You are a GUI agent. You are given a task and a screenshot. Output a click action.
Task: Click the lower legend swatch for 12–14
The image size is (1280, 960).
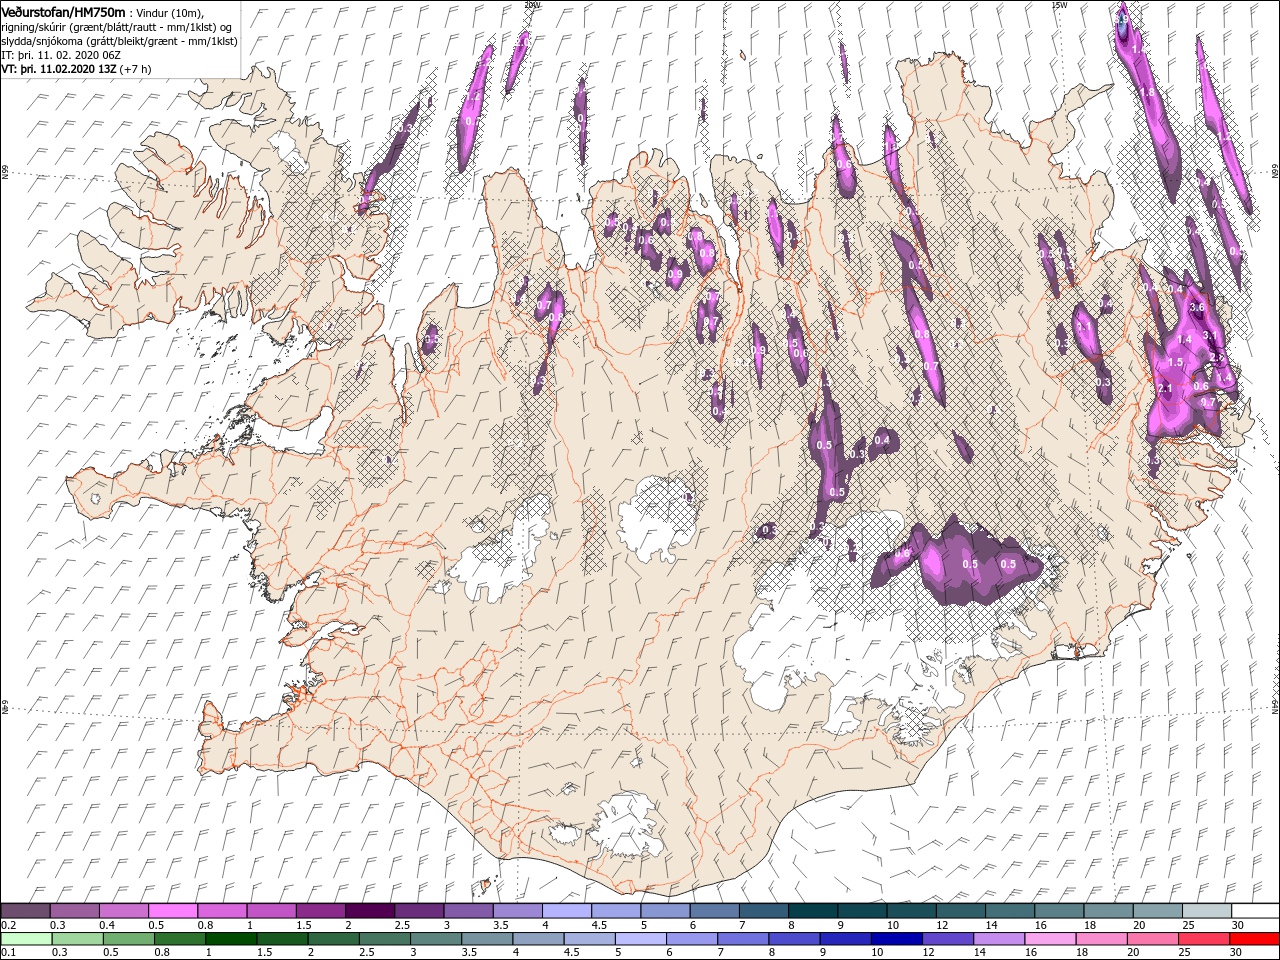[x=947, y=939]
